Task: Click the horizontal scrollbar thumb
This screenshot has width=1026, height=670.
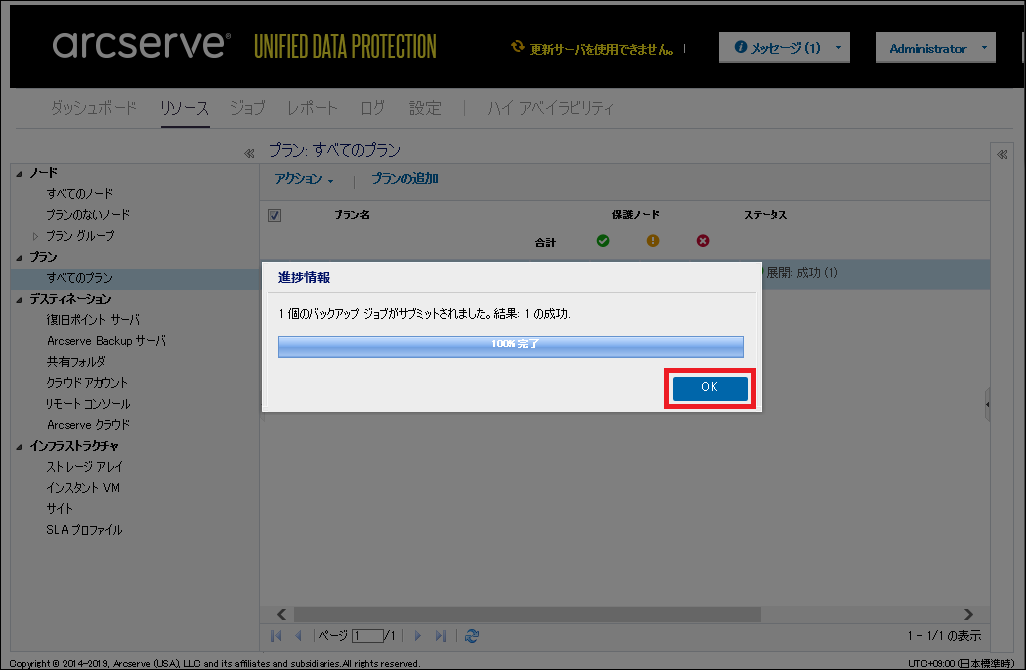Action: [527, 614]
